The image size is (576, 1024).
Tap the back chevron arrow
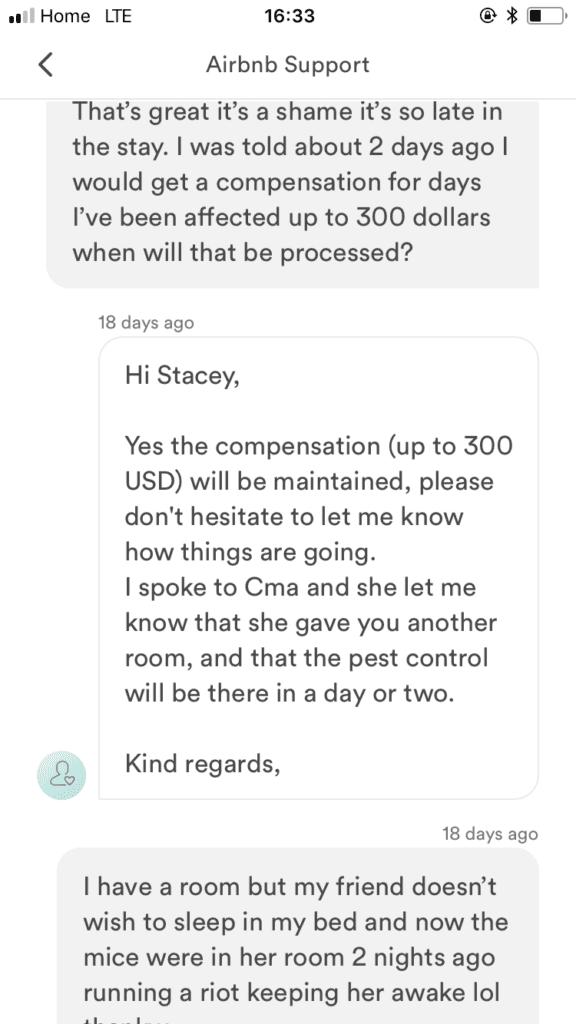[x=45, y=65]
